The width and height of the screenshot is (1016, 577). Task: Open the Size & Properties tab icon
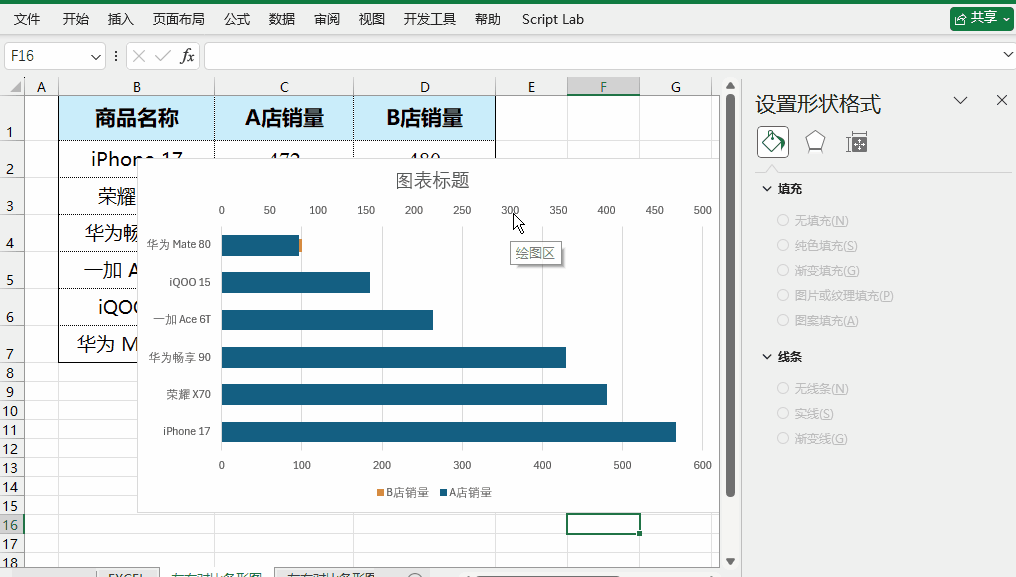coord(856,143)
